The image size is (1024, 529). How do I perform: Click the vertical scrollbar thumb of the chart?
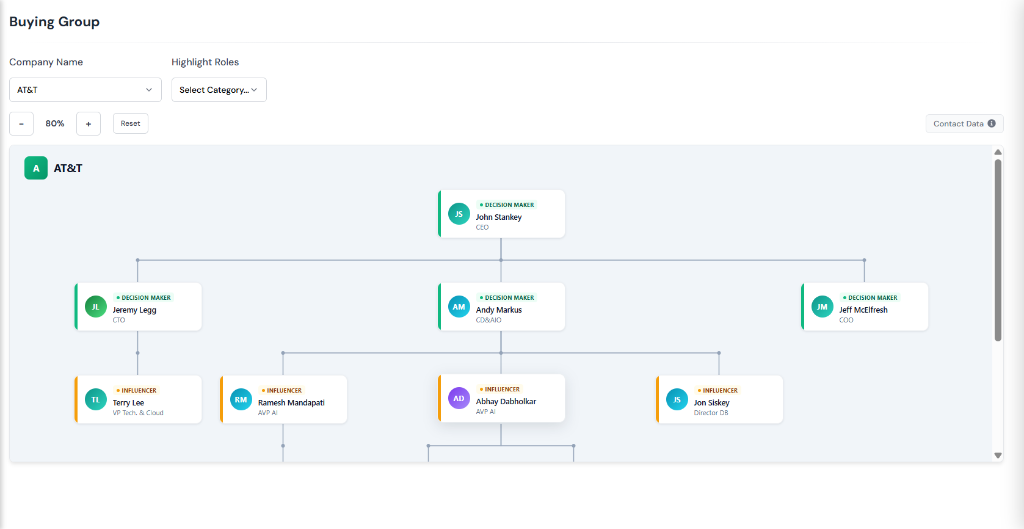click(998, 249)
